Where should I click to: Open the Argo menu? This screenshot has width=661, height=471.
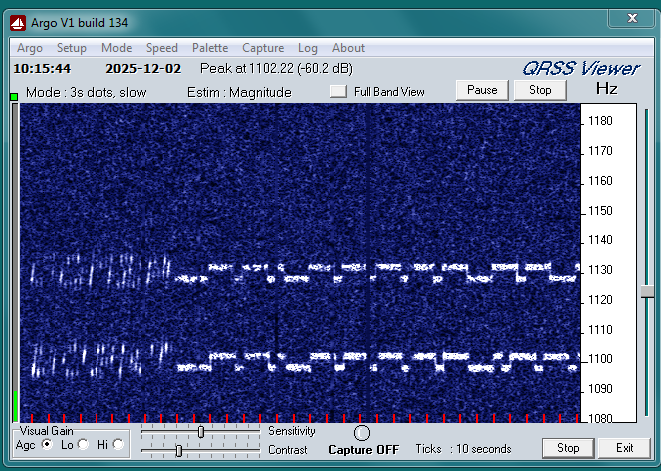[30, 48]
